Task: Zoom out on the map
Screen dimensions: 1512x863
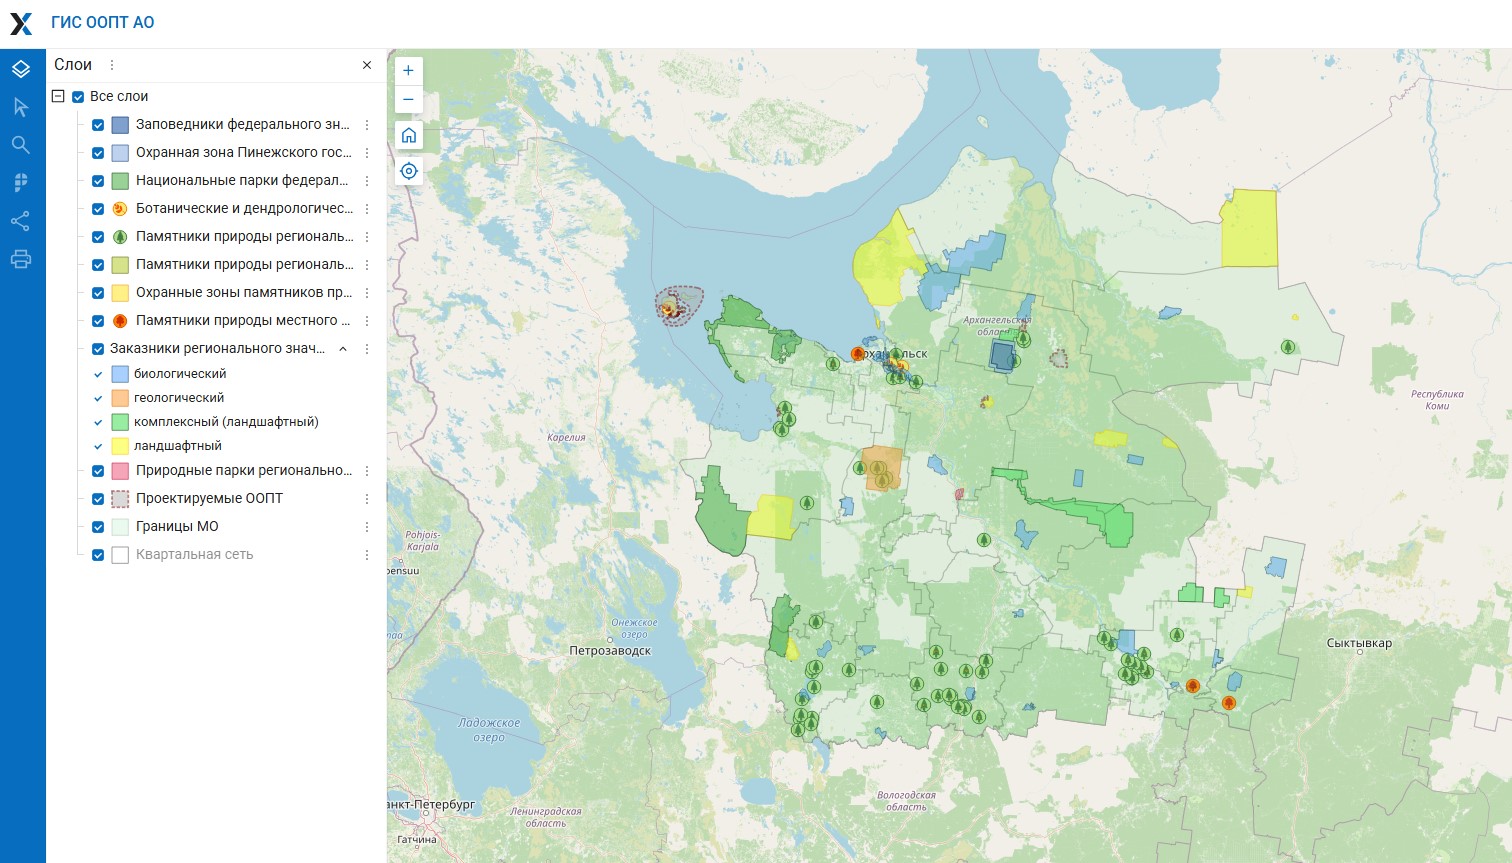Action: coord(408,99)
